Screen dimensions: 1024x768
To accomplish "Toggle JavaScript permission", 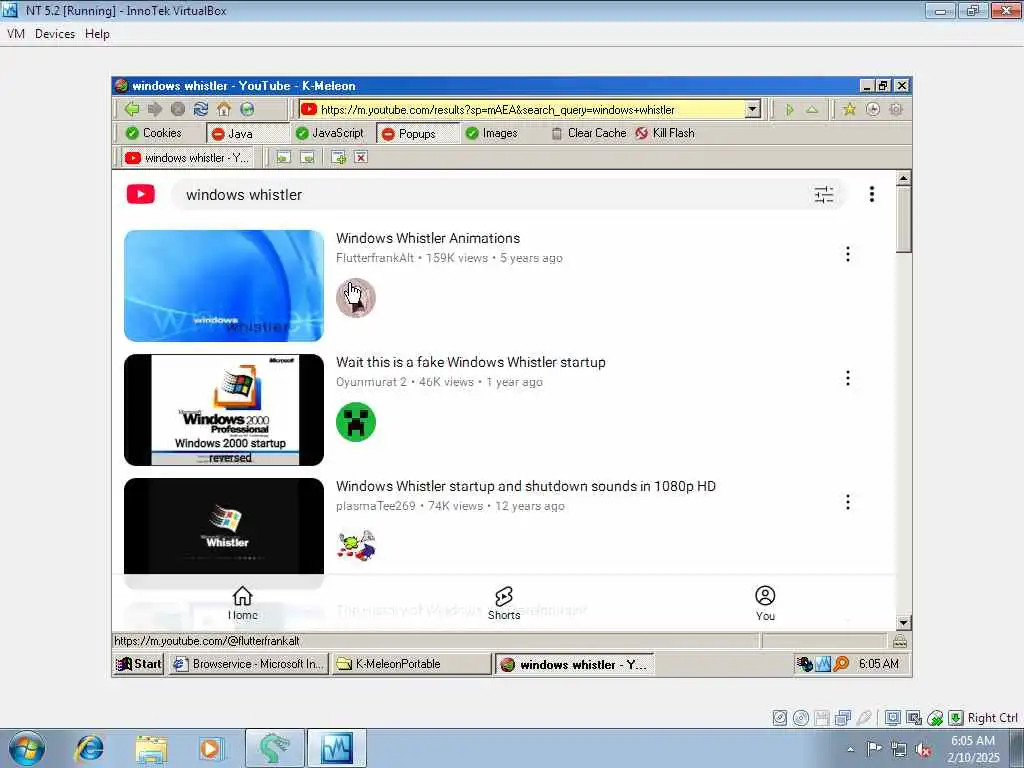I will (330, 133).
